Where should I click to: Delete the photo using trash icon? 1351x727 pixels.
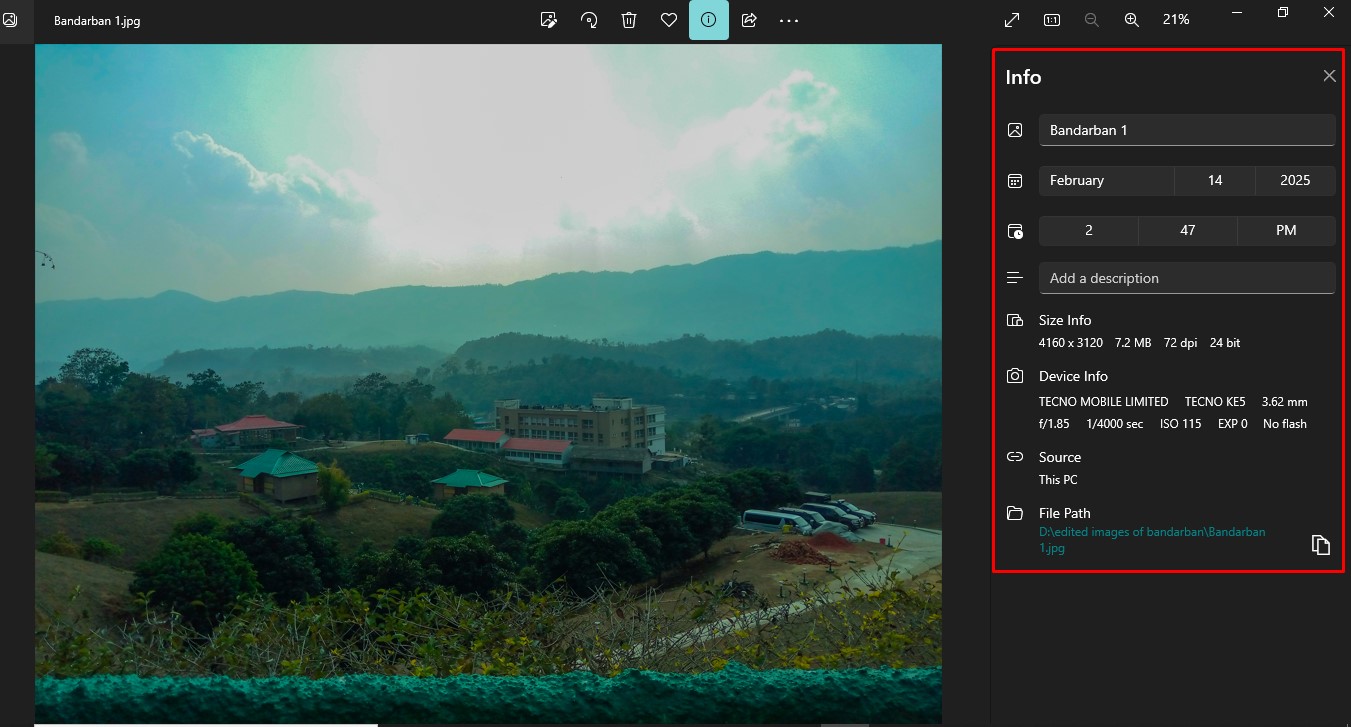tap(629, 20)
